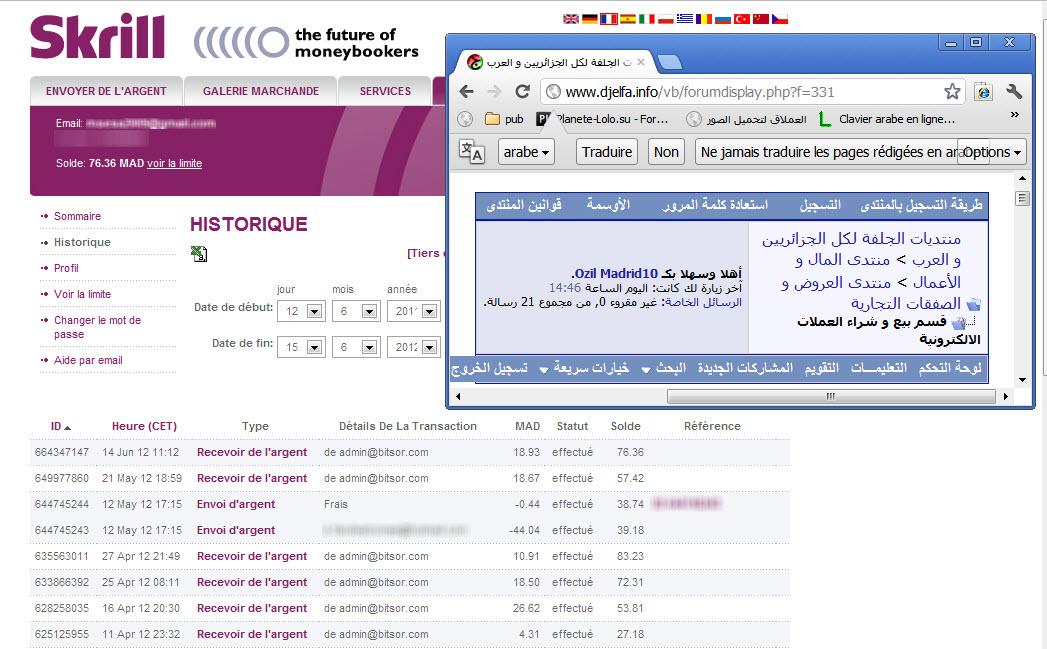Follow the 'voir la limite' link beside Solde
Viewport: 1047px width, 649px height.
(x=174, y=164)
